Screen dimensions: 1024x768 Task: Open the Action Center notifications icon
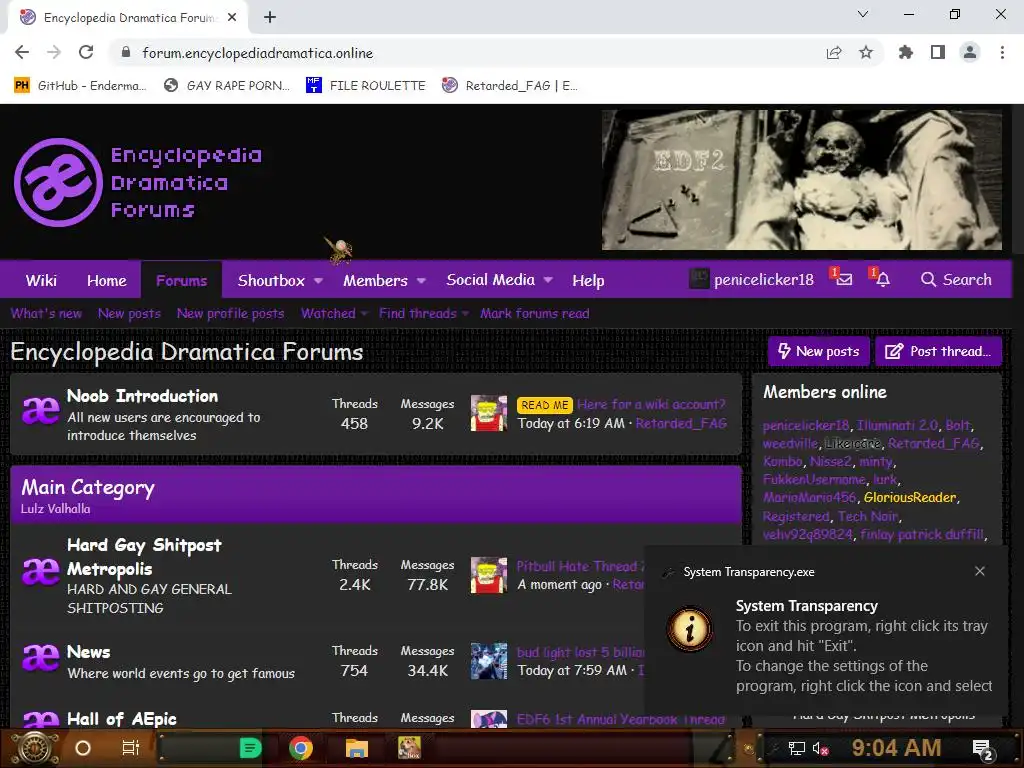[x=984, y=749]
